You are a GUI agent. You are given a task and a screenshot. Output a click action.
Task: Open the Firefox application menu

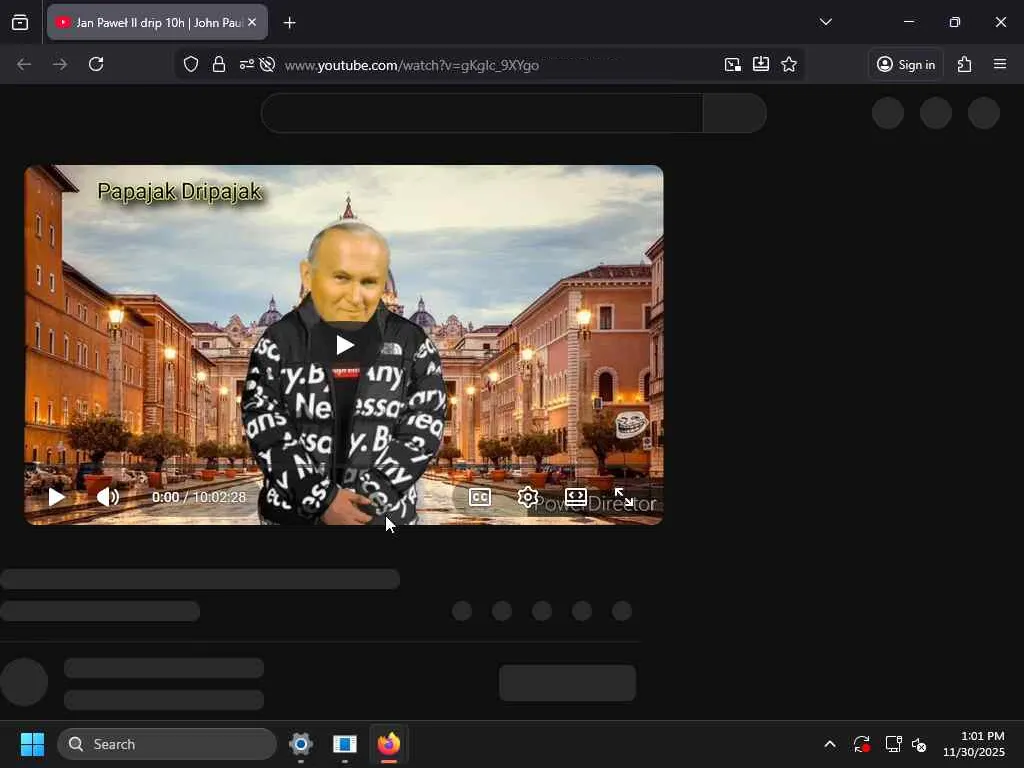tap(1000, 64)
